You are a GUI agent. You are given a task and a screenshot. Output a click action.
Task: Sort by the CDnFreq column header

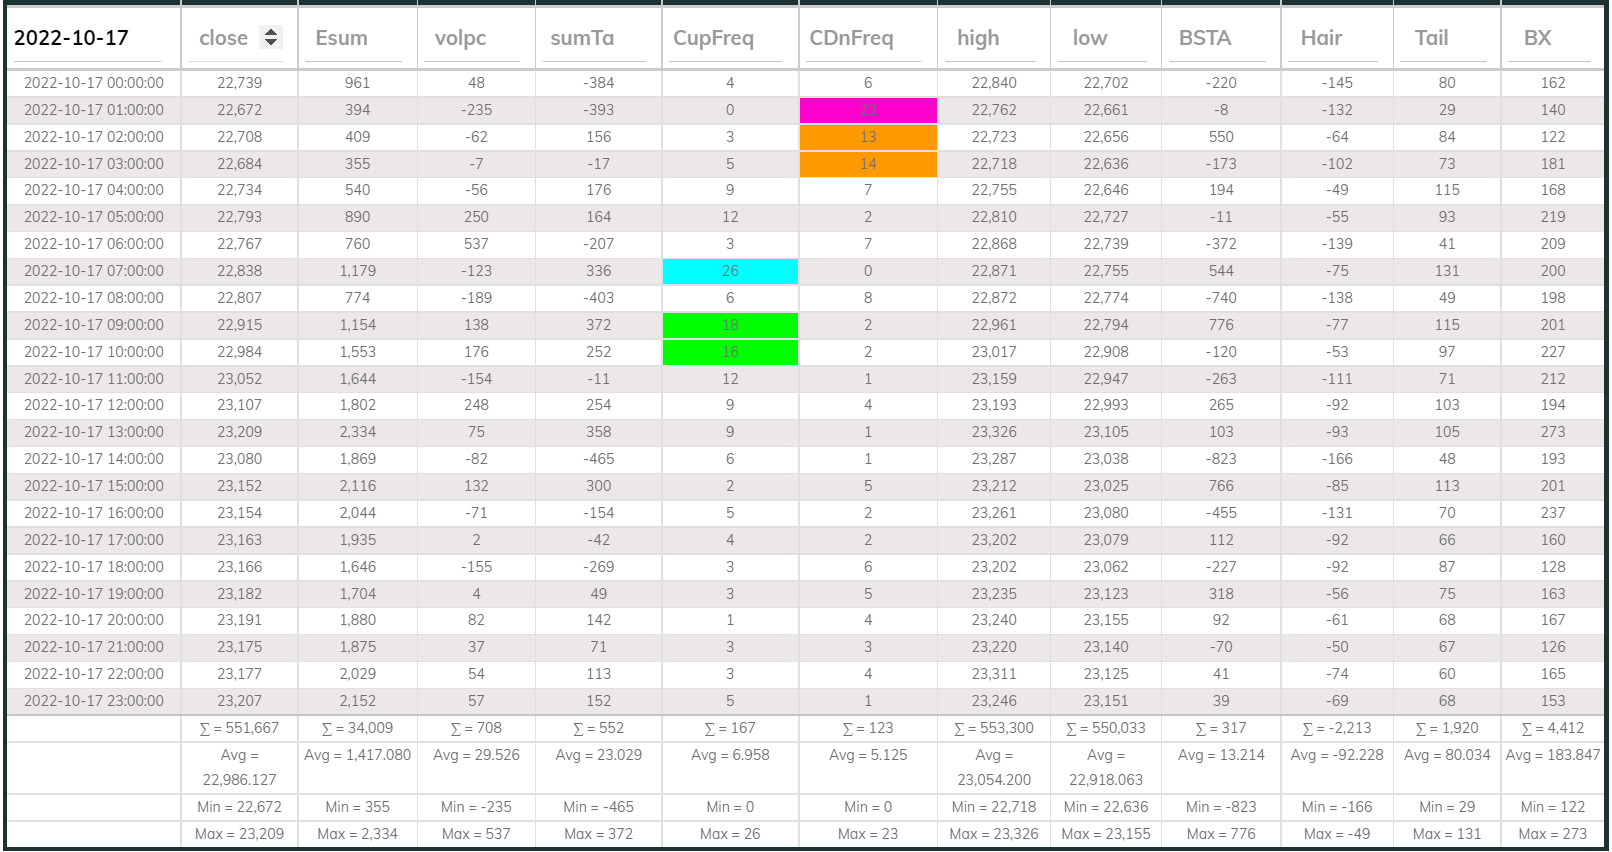click(851, 38)
